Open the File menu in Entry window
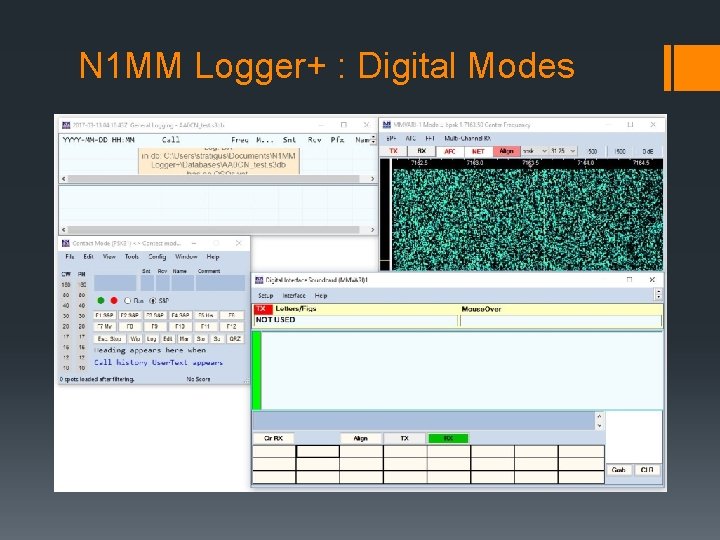 (70, 257)
